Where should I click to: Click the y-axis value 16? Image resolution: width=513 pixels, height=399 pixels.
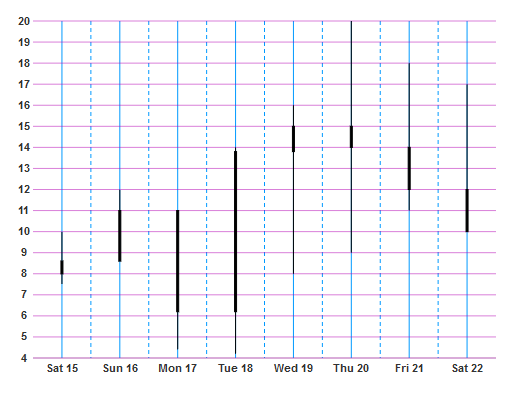pyautogui.click(x=24, y=105)
